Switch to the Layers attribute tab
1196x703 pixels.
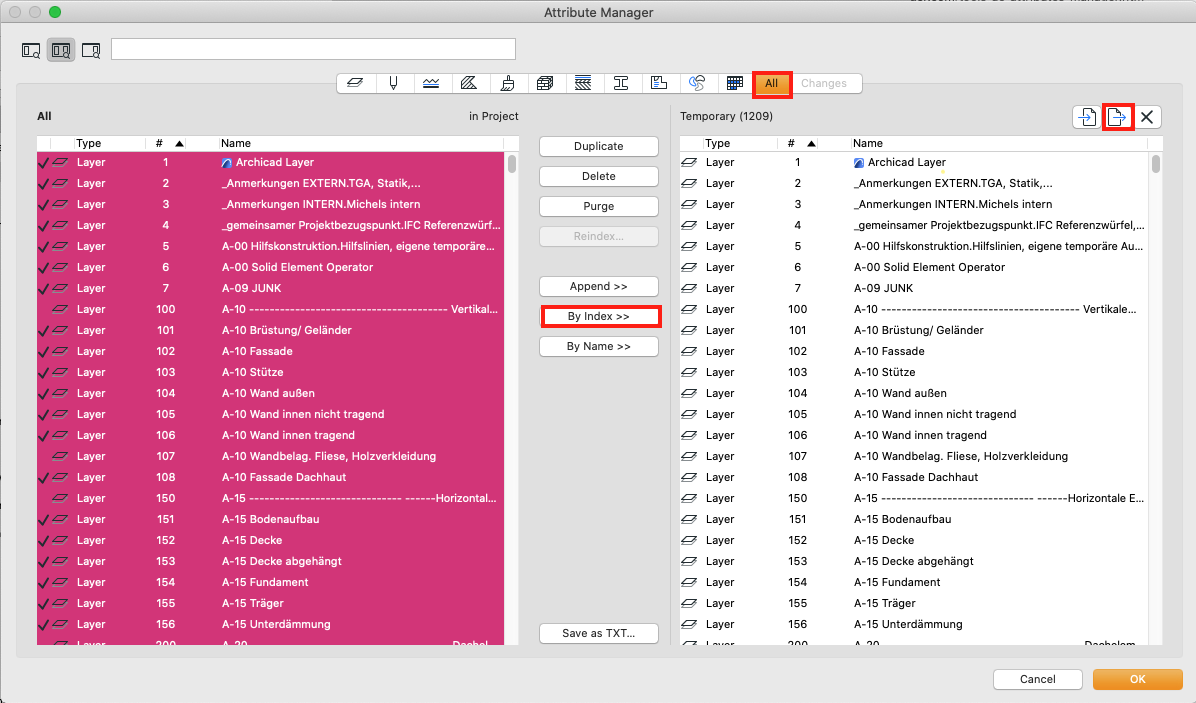354,84
